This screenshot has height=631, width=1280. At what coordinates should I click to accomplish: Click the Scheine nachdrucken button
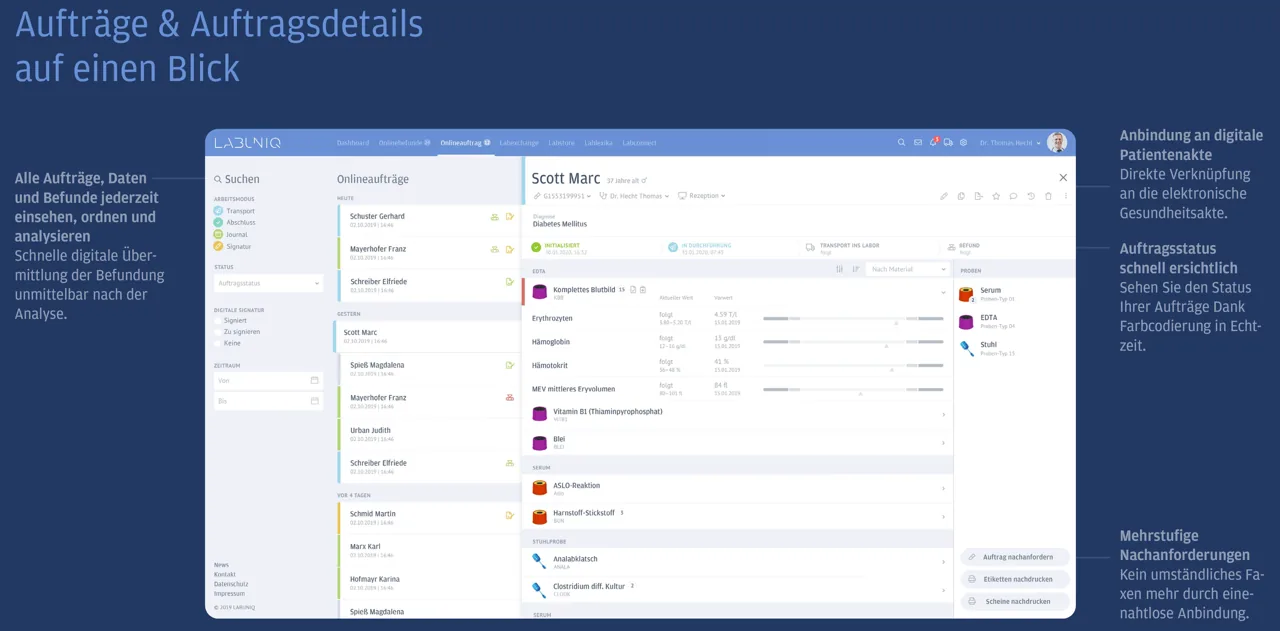pyautogui.click(x=1015, y=601)
